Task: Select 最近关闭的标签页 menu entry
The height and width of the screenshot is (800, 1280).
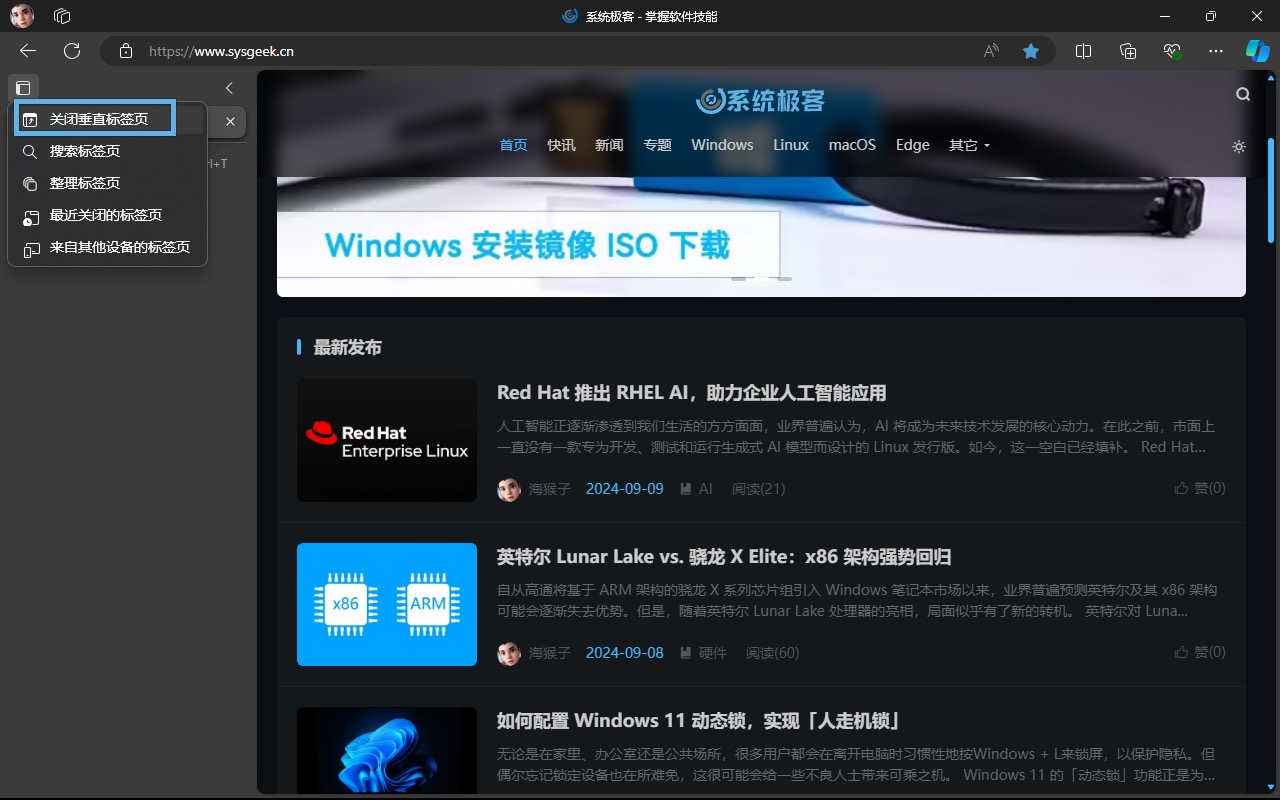Action: tap(107, 215)
